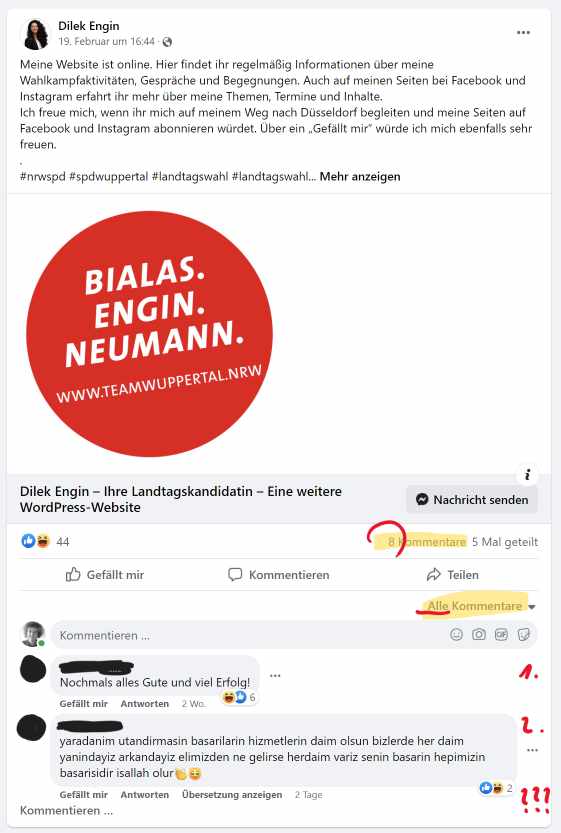
Task: View the reaction icons next to 44
Action: (36, 541)
